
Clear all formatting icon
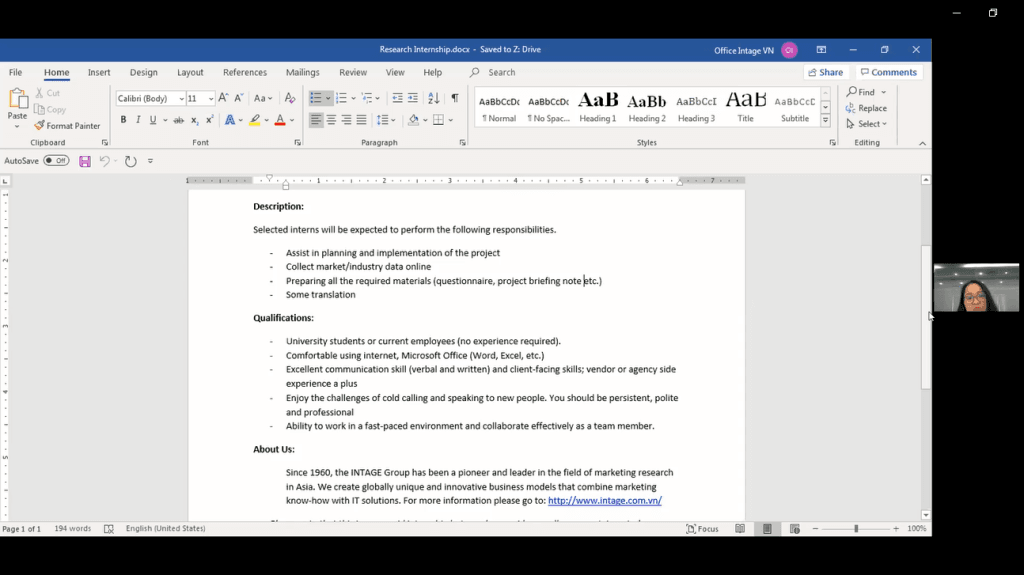point(290,98)
